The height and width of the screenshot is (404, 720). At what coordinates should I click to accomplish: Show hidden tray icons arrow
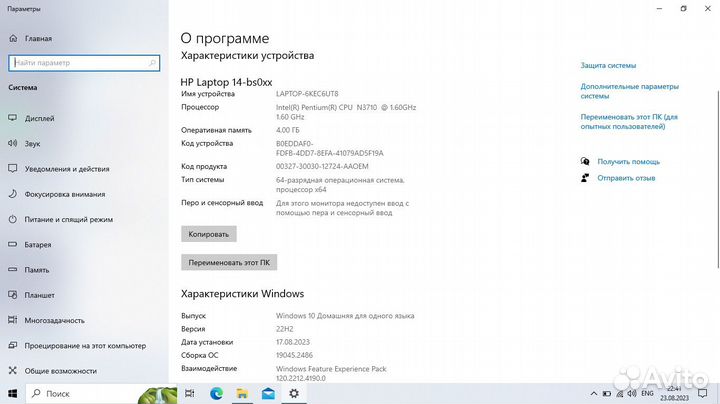coord(594,394)
